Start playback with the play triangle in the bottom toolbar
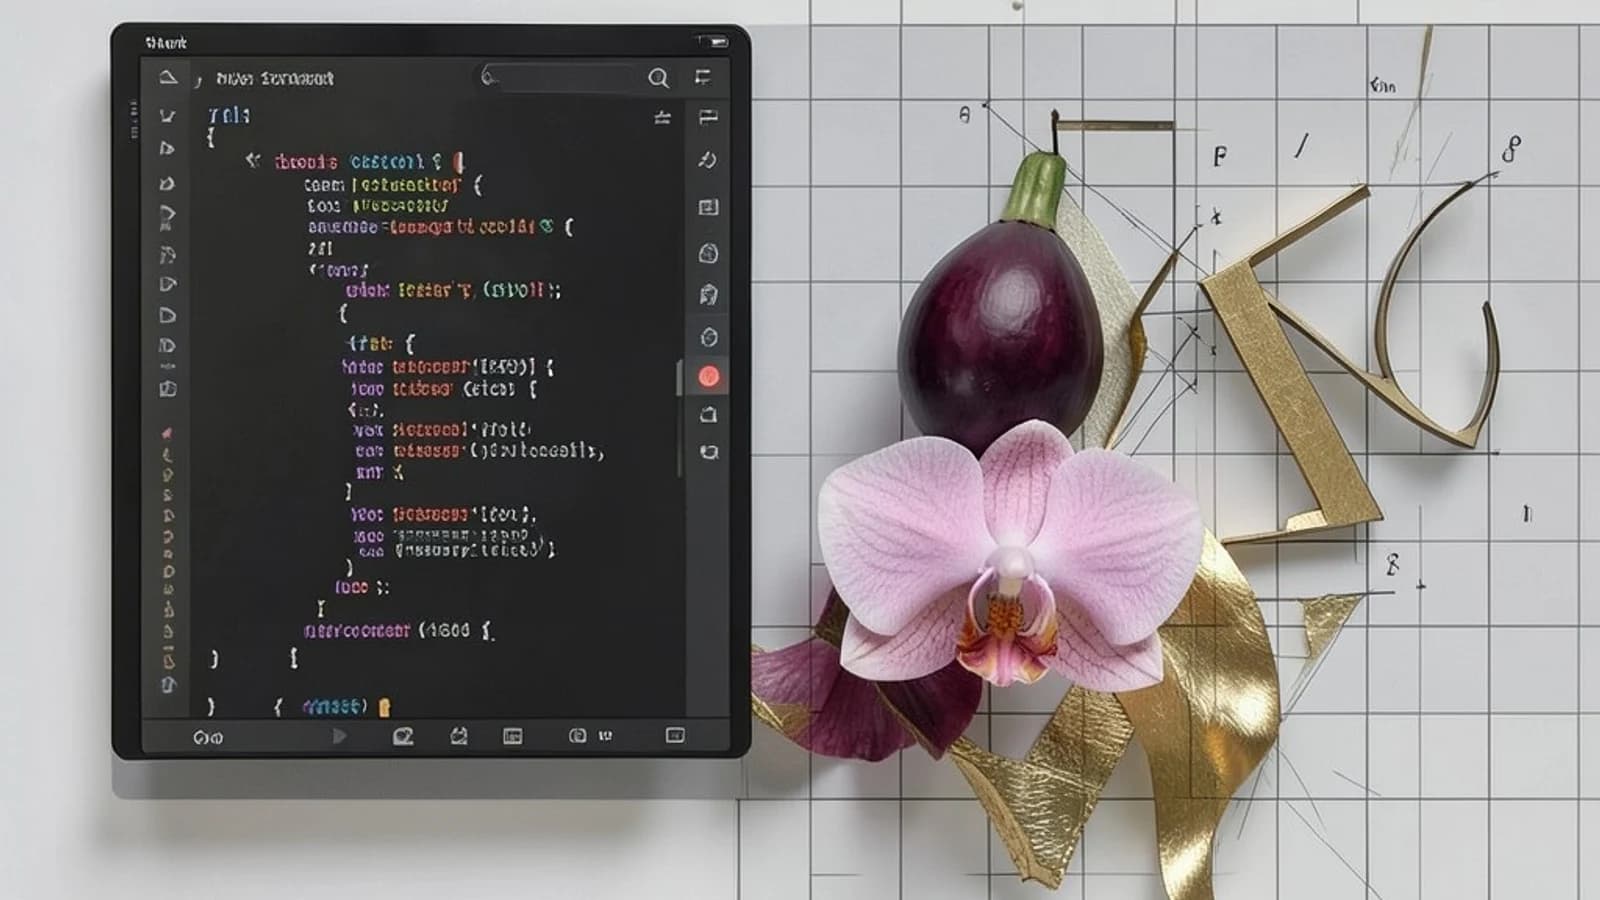1600x900 pixels. (339, 736)
